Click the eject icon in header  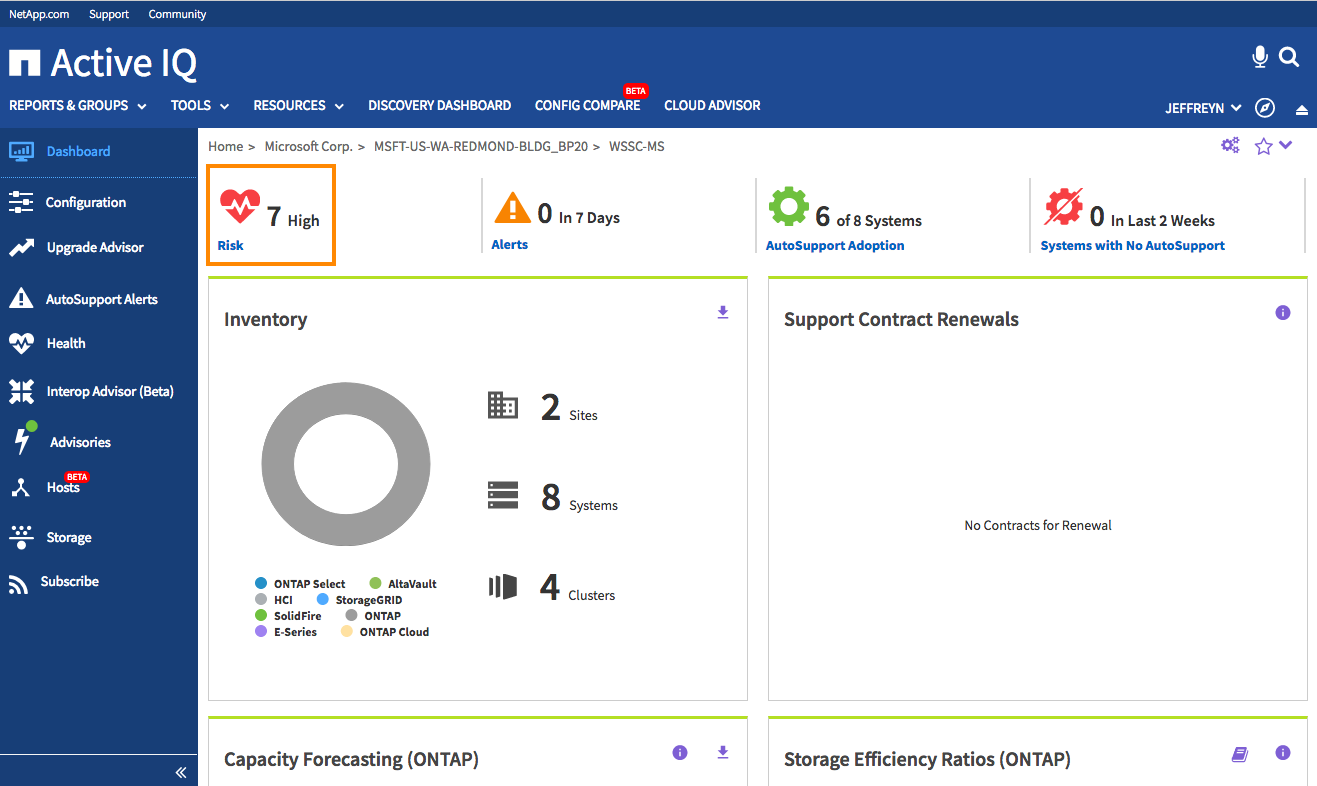(1301, 109)
